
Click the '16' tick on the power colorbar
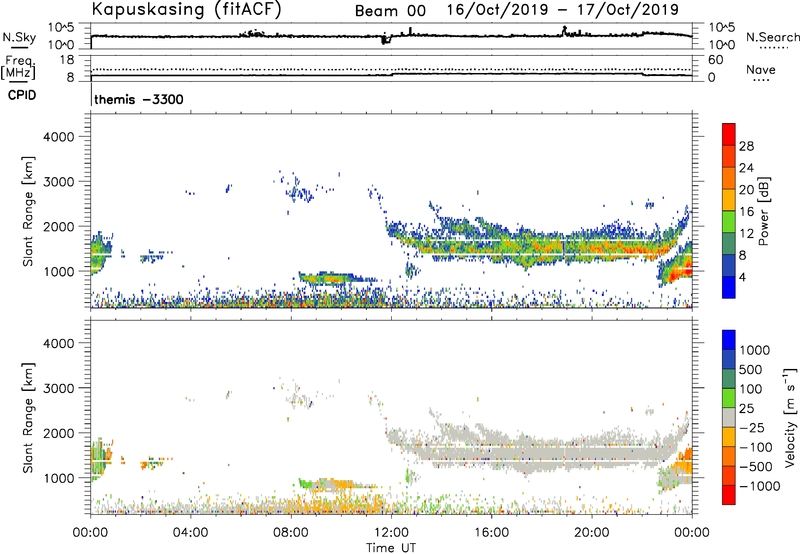tap(746, 212)
